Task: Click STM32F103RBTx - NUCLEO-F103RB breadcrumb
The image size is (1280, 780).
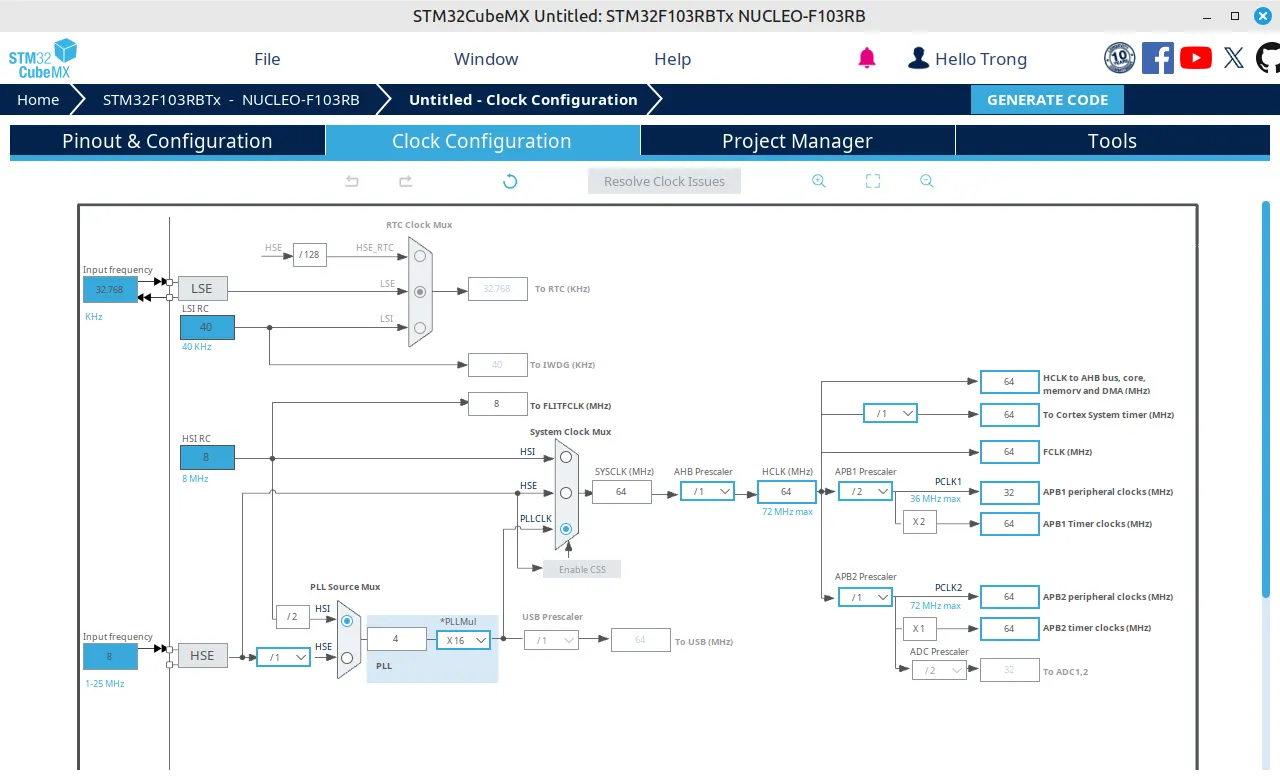Action: pyautogui.click(x=231, y=100)
